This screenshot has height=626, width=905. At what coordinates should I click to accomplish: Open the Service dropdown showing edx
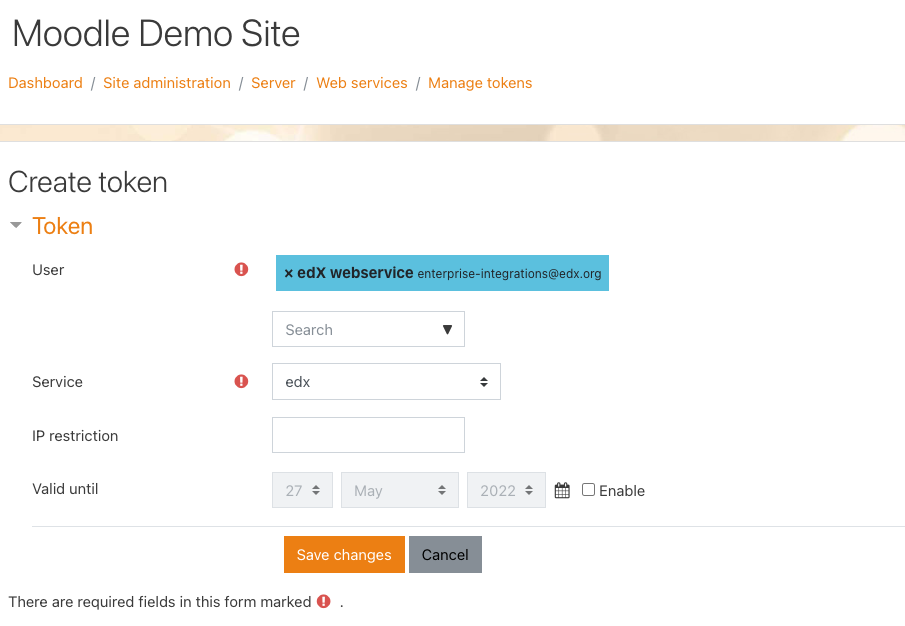pos(386,381)
